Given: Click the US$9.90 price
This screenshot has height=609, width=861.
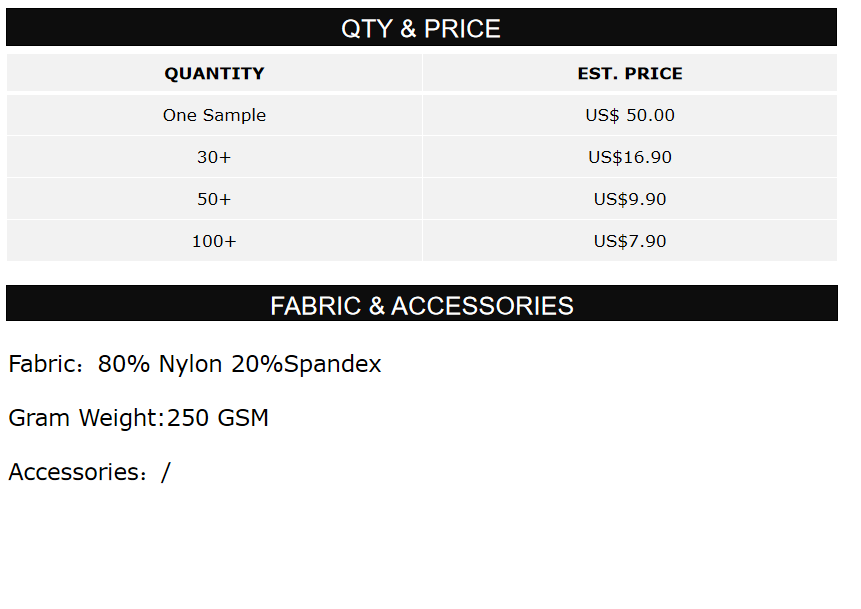Looking at the screenshot, I should [x=630, y=199].
